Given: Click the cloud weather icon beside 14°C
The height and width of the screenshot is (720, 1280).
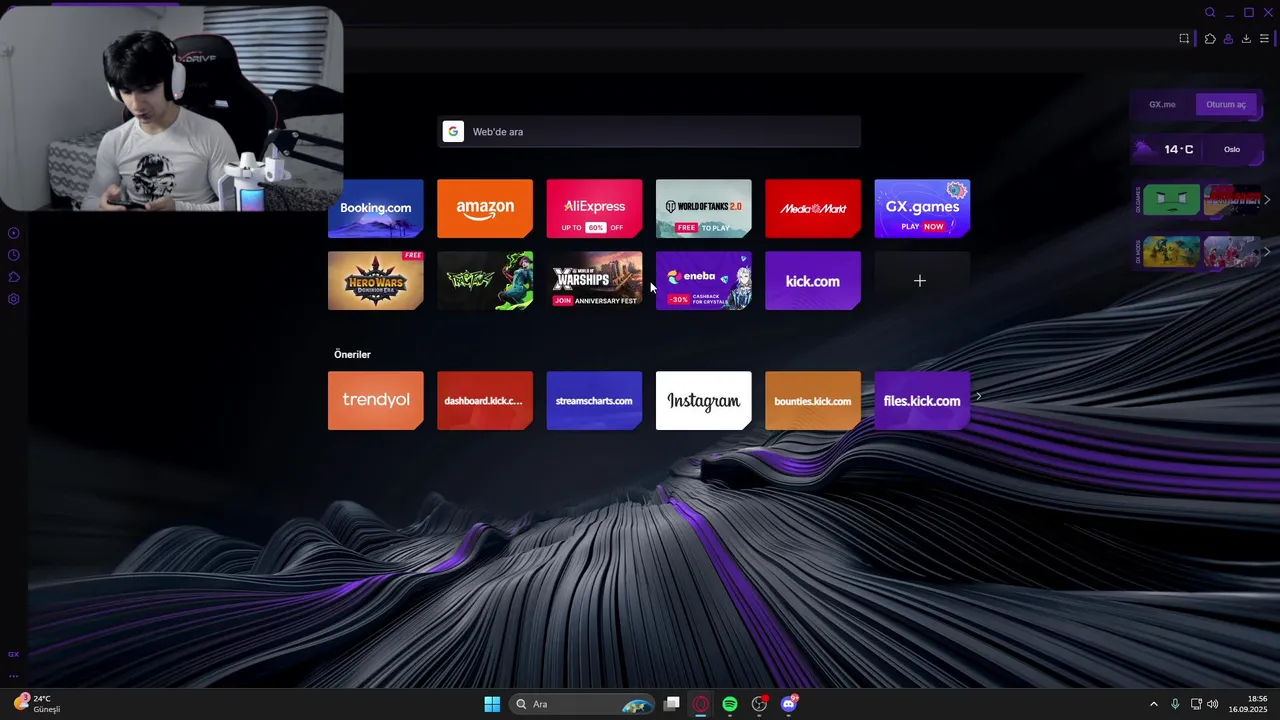Looking at the screenshot, I should click(x=1143, y=149).
